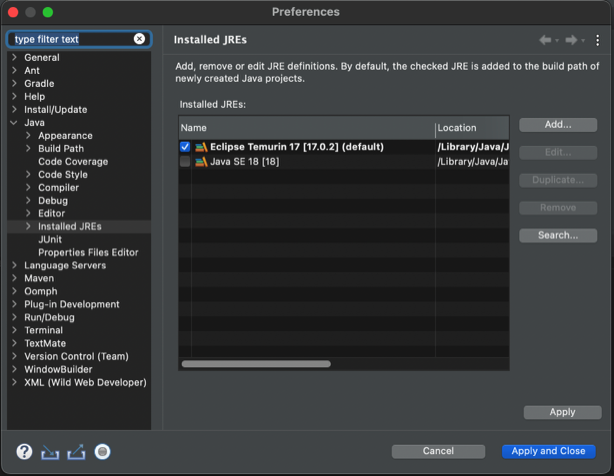Expand the General tree node

14,58
